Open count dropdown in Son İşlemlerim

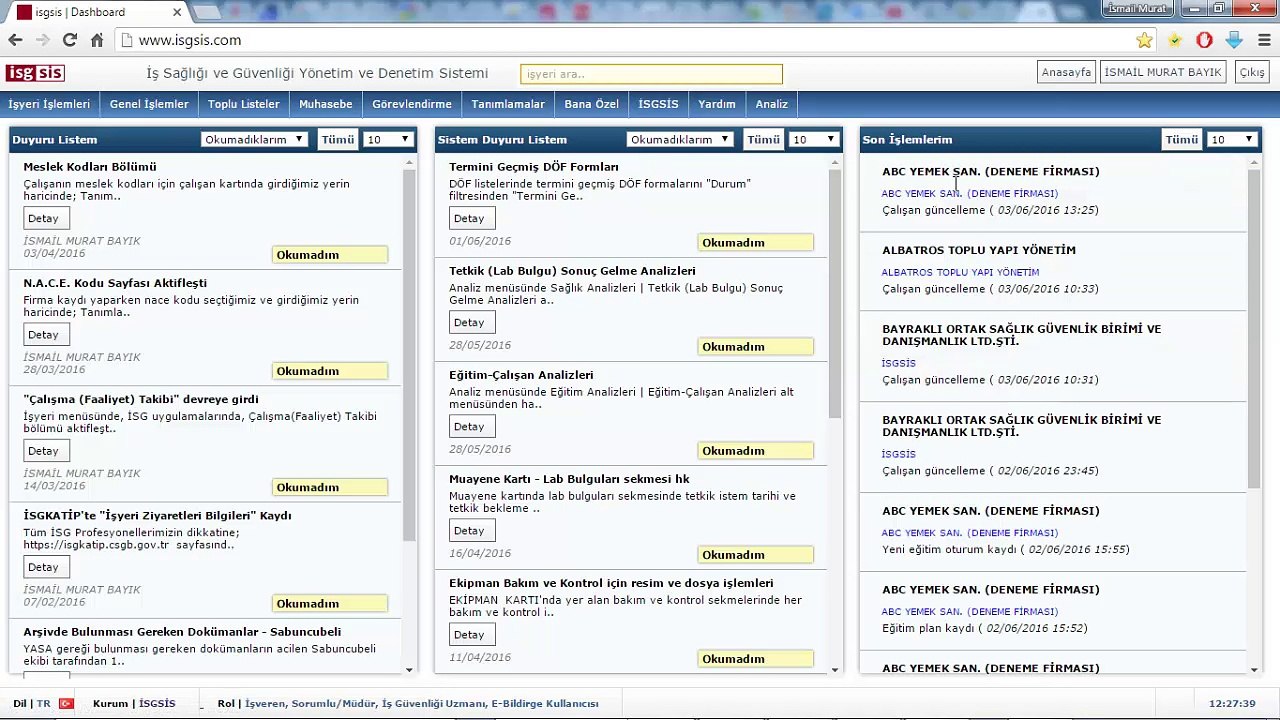1231,140
